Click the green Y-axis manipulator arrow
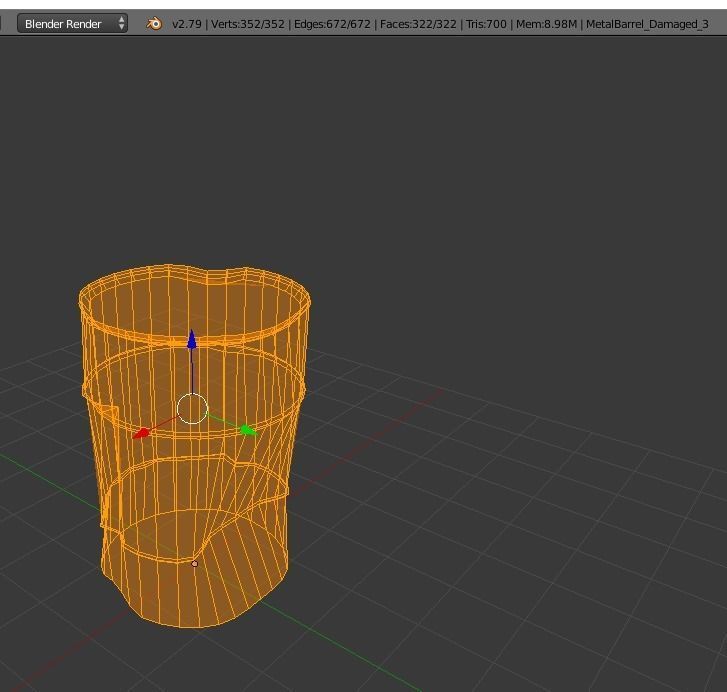727x692 pixels. pyautogui.click(x=248, y=431)
